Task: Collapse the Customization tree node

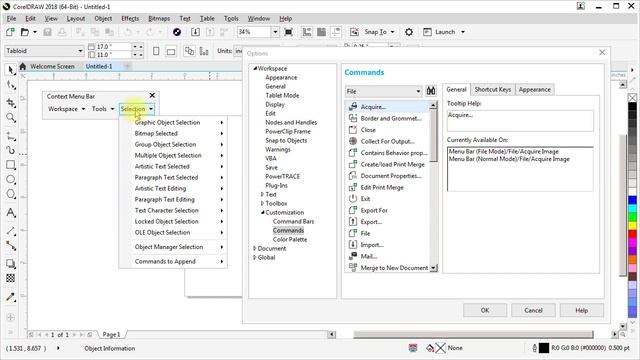Action: pos(262,212)
